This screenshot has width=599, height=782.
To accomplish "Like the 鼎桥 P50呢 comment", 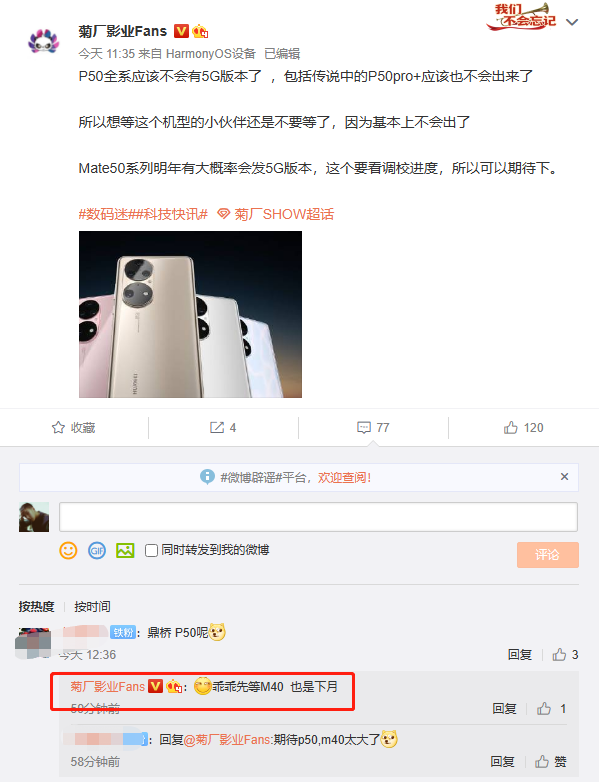I will click(x=565, y=654).
